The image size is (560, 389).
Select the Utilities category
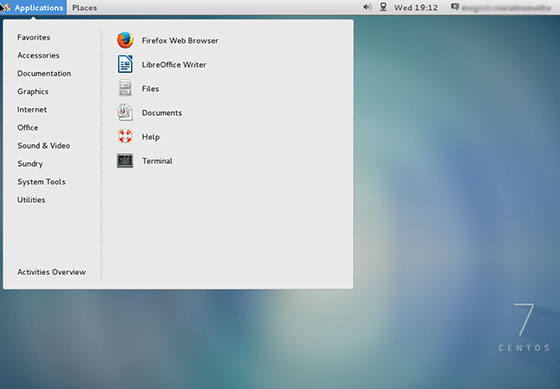[x=31, y=200]
